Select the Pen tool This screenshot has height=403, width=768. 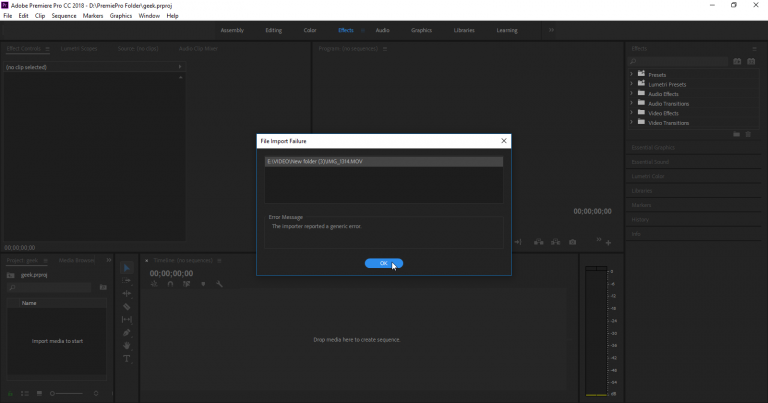pyautogui.click(x=126, y=332)
